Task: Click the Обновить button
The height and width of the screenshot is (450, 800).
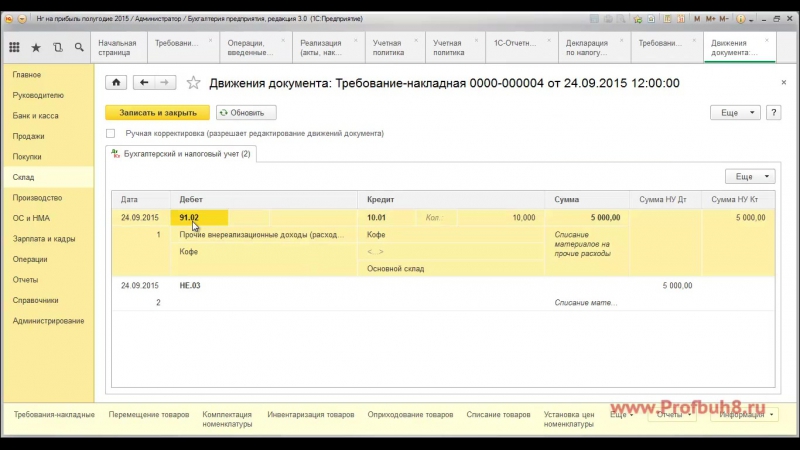Action: (x=246, y=113)
